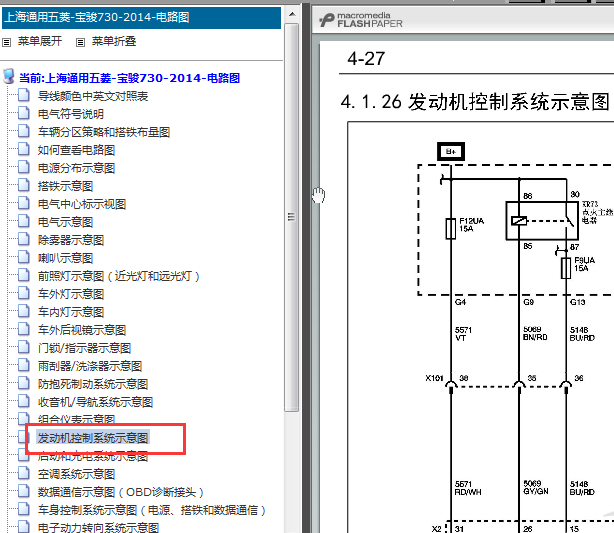The width and height of the screenshot is (614, 533).
Task: Open 车外灯示意图
Action: (71, 294)
